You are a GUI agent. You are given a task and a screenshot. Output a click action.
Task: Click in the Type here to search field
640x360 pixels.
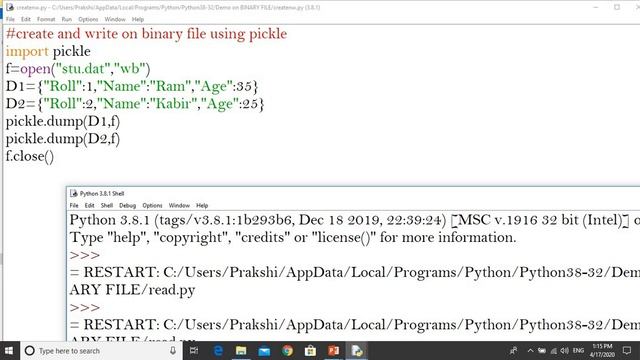pyautogui.click(x=102, y=351)
